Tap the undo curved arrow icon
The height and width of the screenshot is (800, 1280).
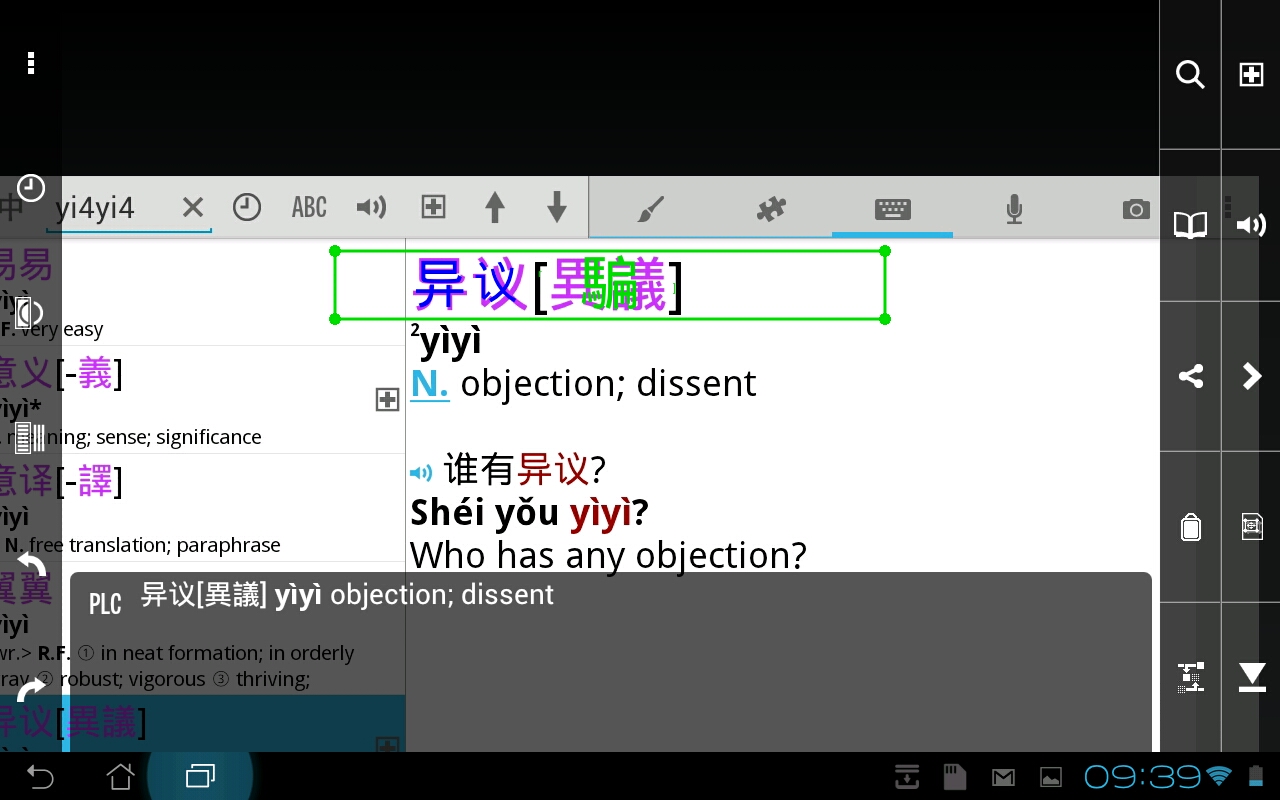[31, 565]
